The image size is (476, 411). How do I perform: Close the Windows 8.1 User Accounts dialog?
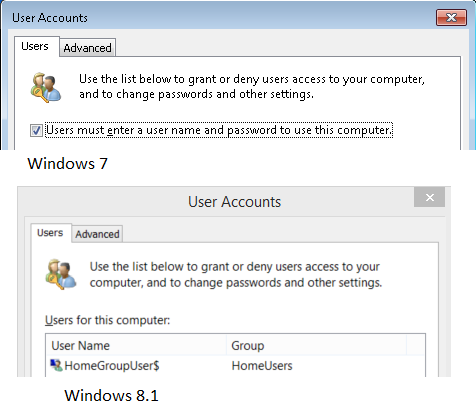(x=430, y=197)
